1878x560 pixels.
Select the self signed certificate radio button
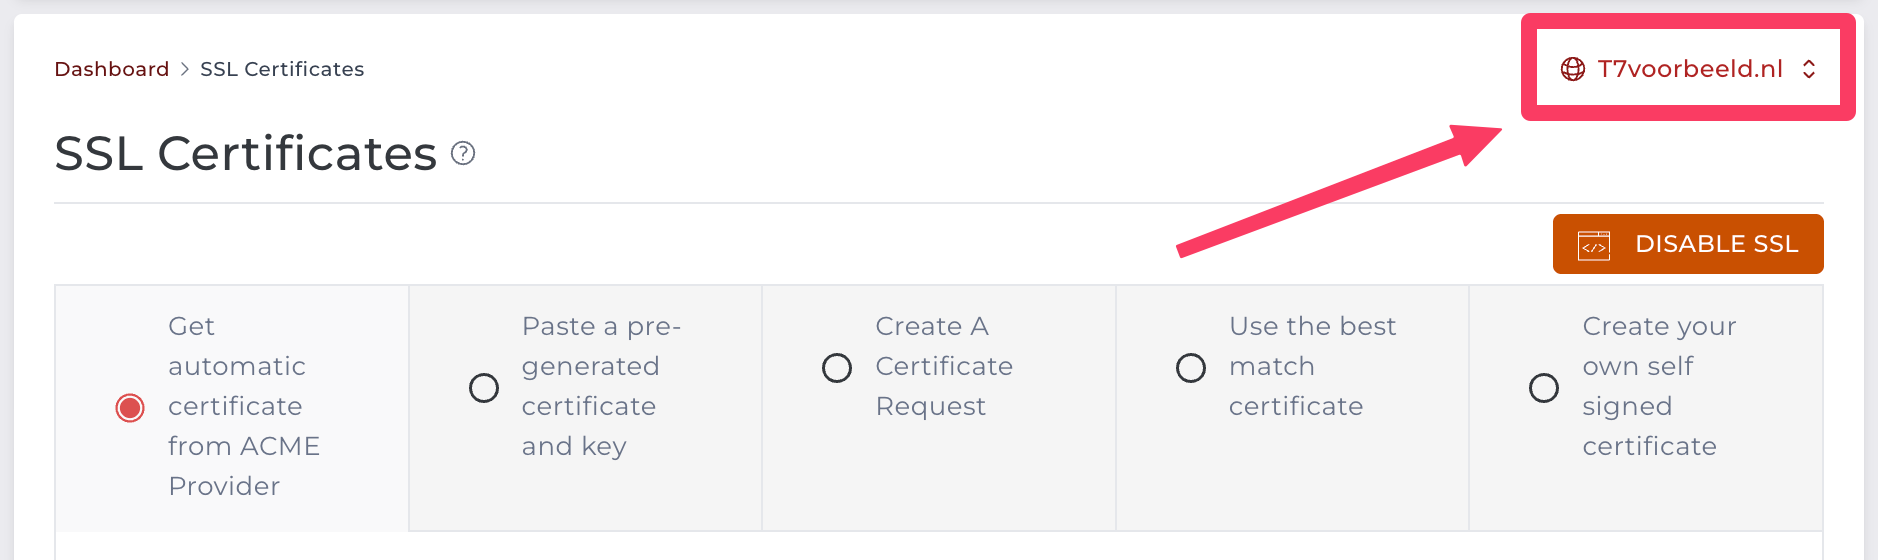[1544, 388]
